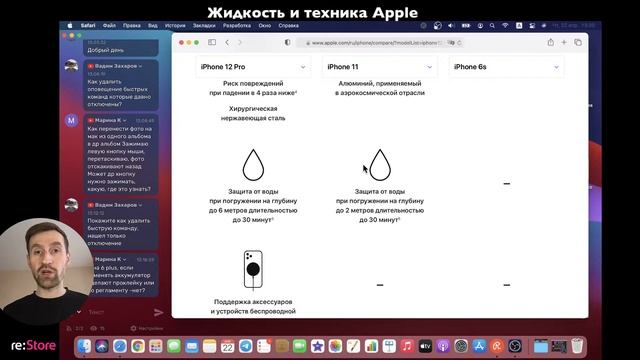The height and width of the screenshot is (360, 640).
Task: Open Google Chrome from the Dock
Action: 138,346
